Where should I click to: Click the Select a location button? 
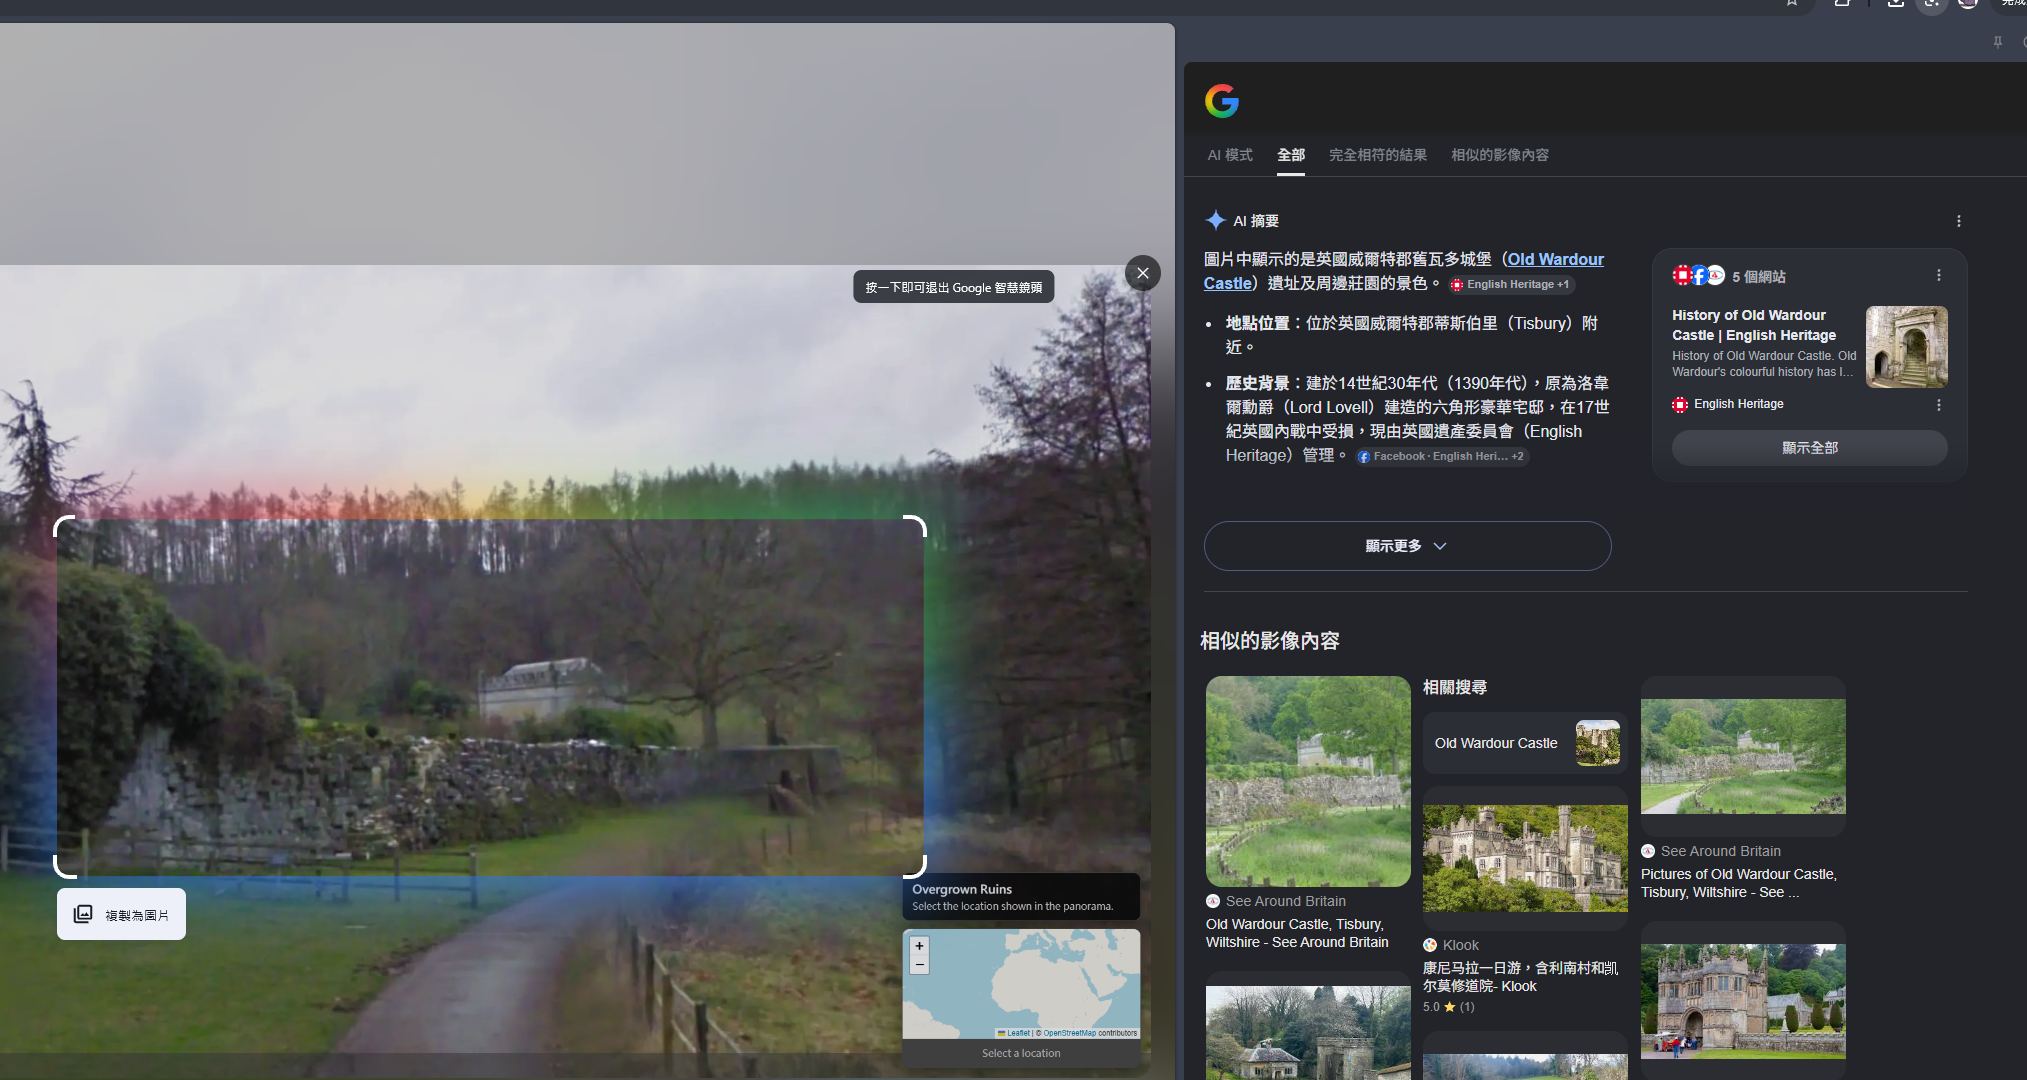[1021, 1053]
